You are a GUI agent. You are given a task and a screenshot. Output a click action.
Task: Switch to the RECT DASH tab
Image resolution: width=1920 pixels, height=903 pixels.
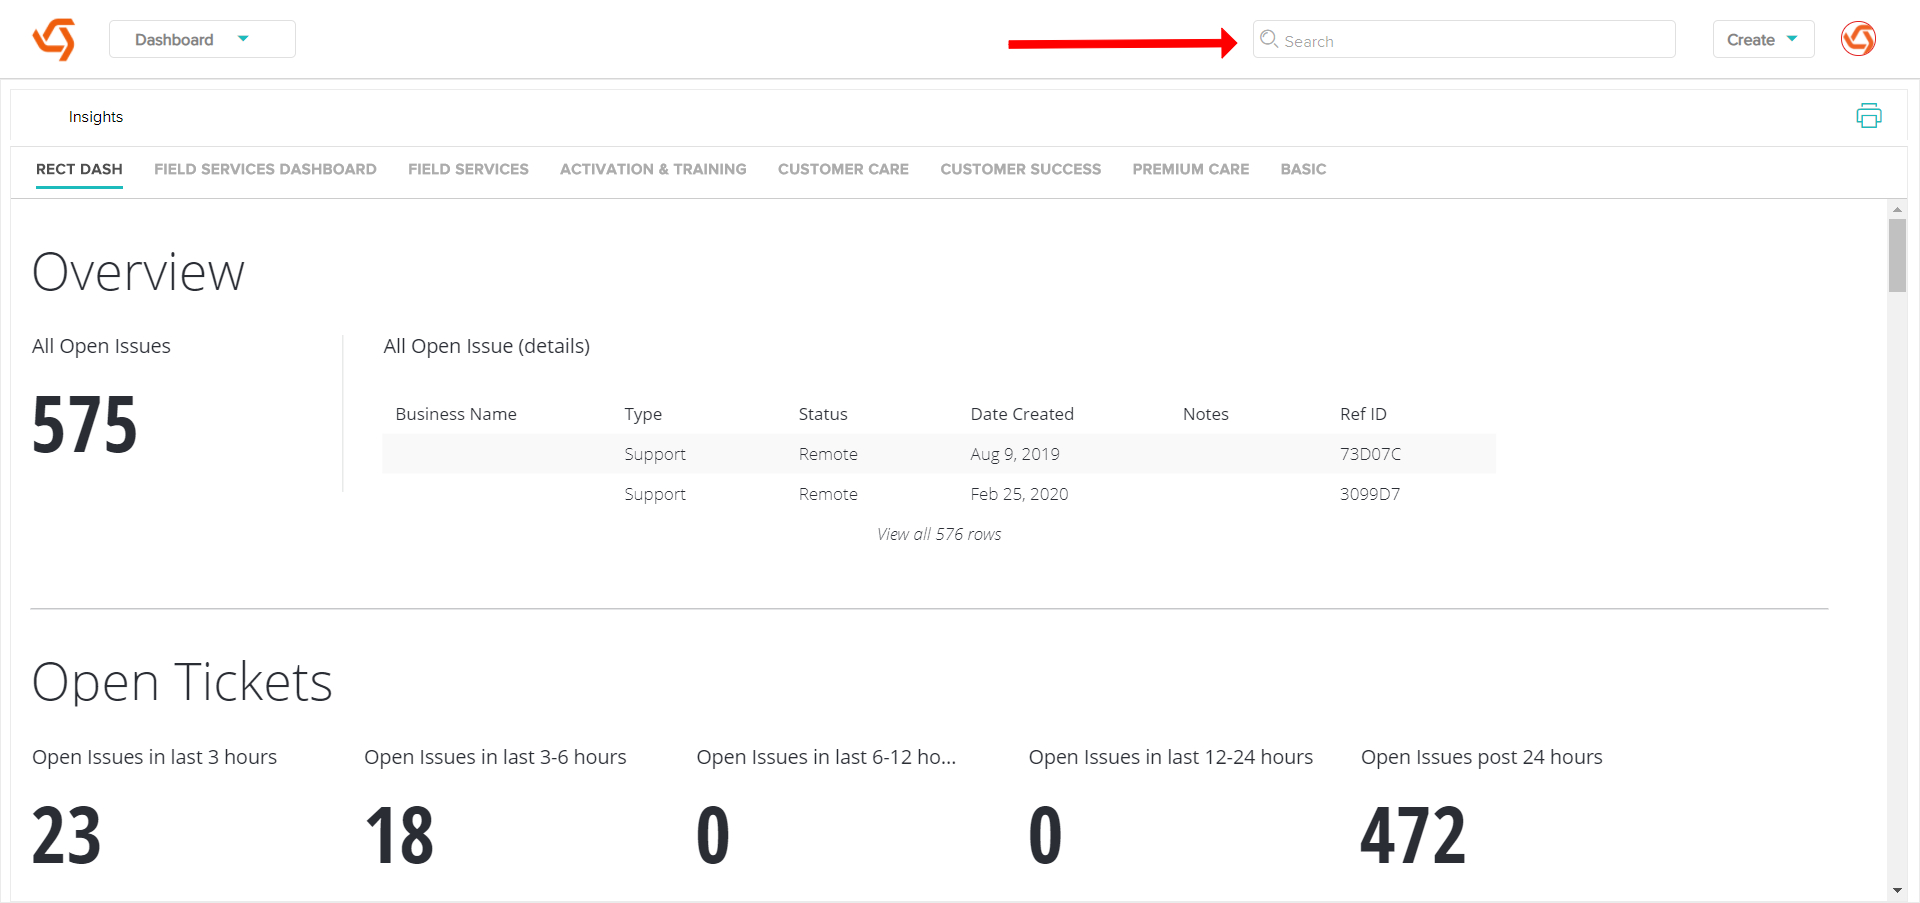pyautogui.click(x=79, y=169)
